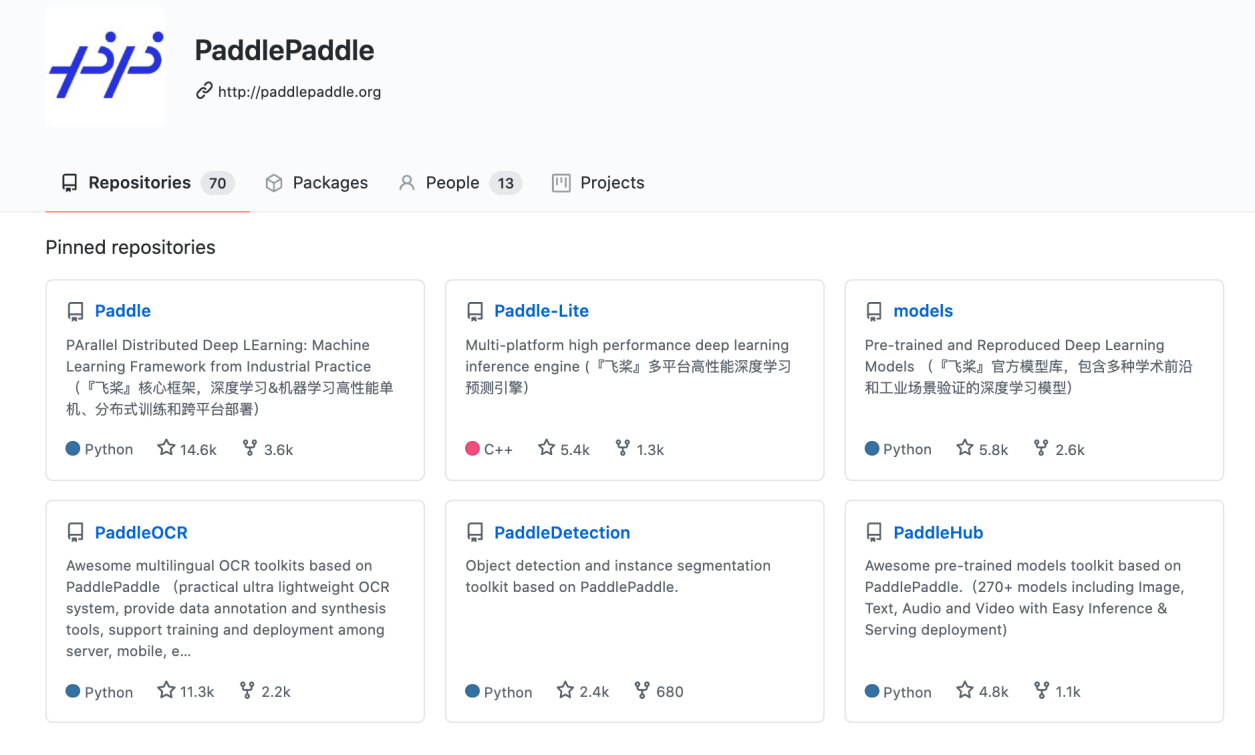Open the PaddleOCR repository link
Screen dimensions: 1255x755
(141, 533)
